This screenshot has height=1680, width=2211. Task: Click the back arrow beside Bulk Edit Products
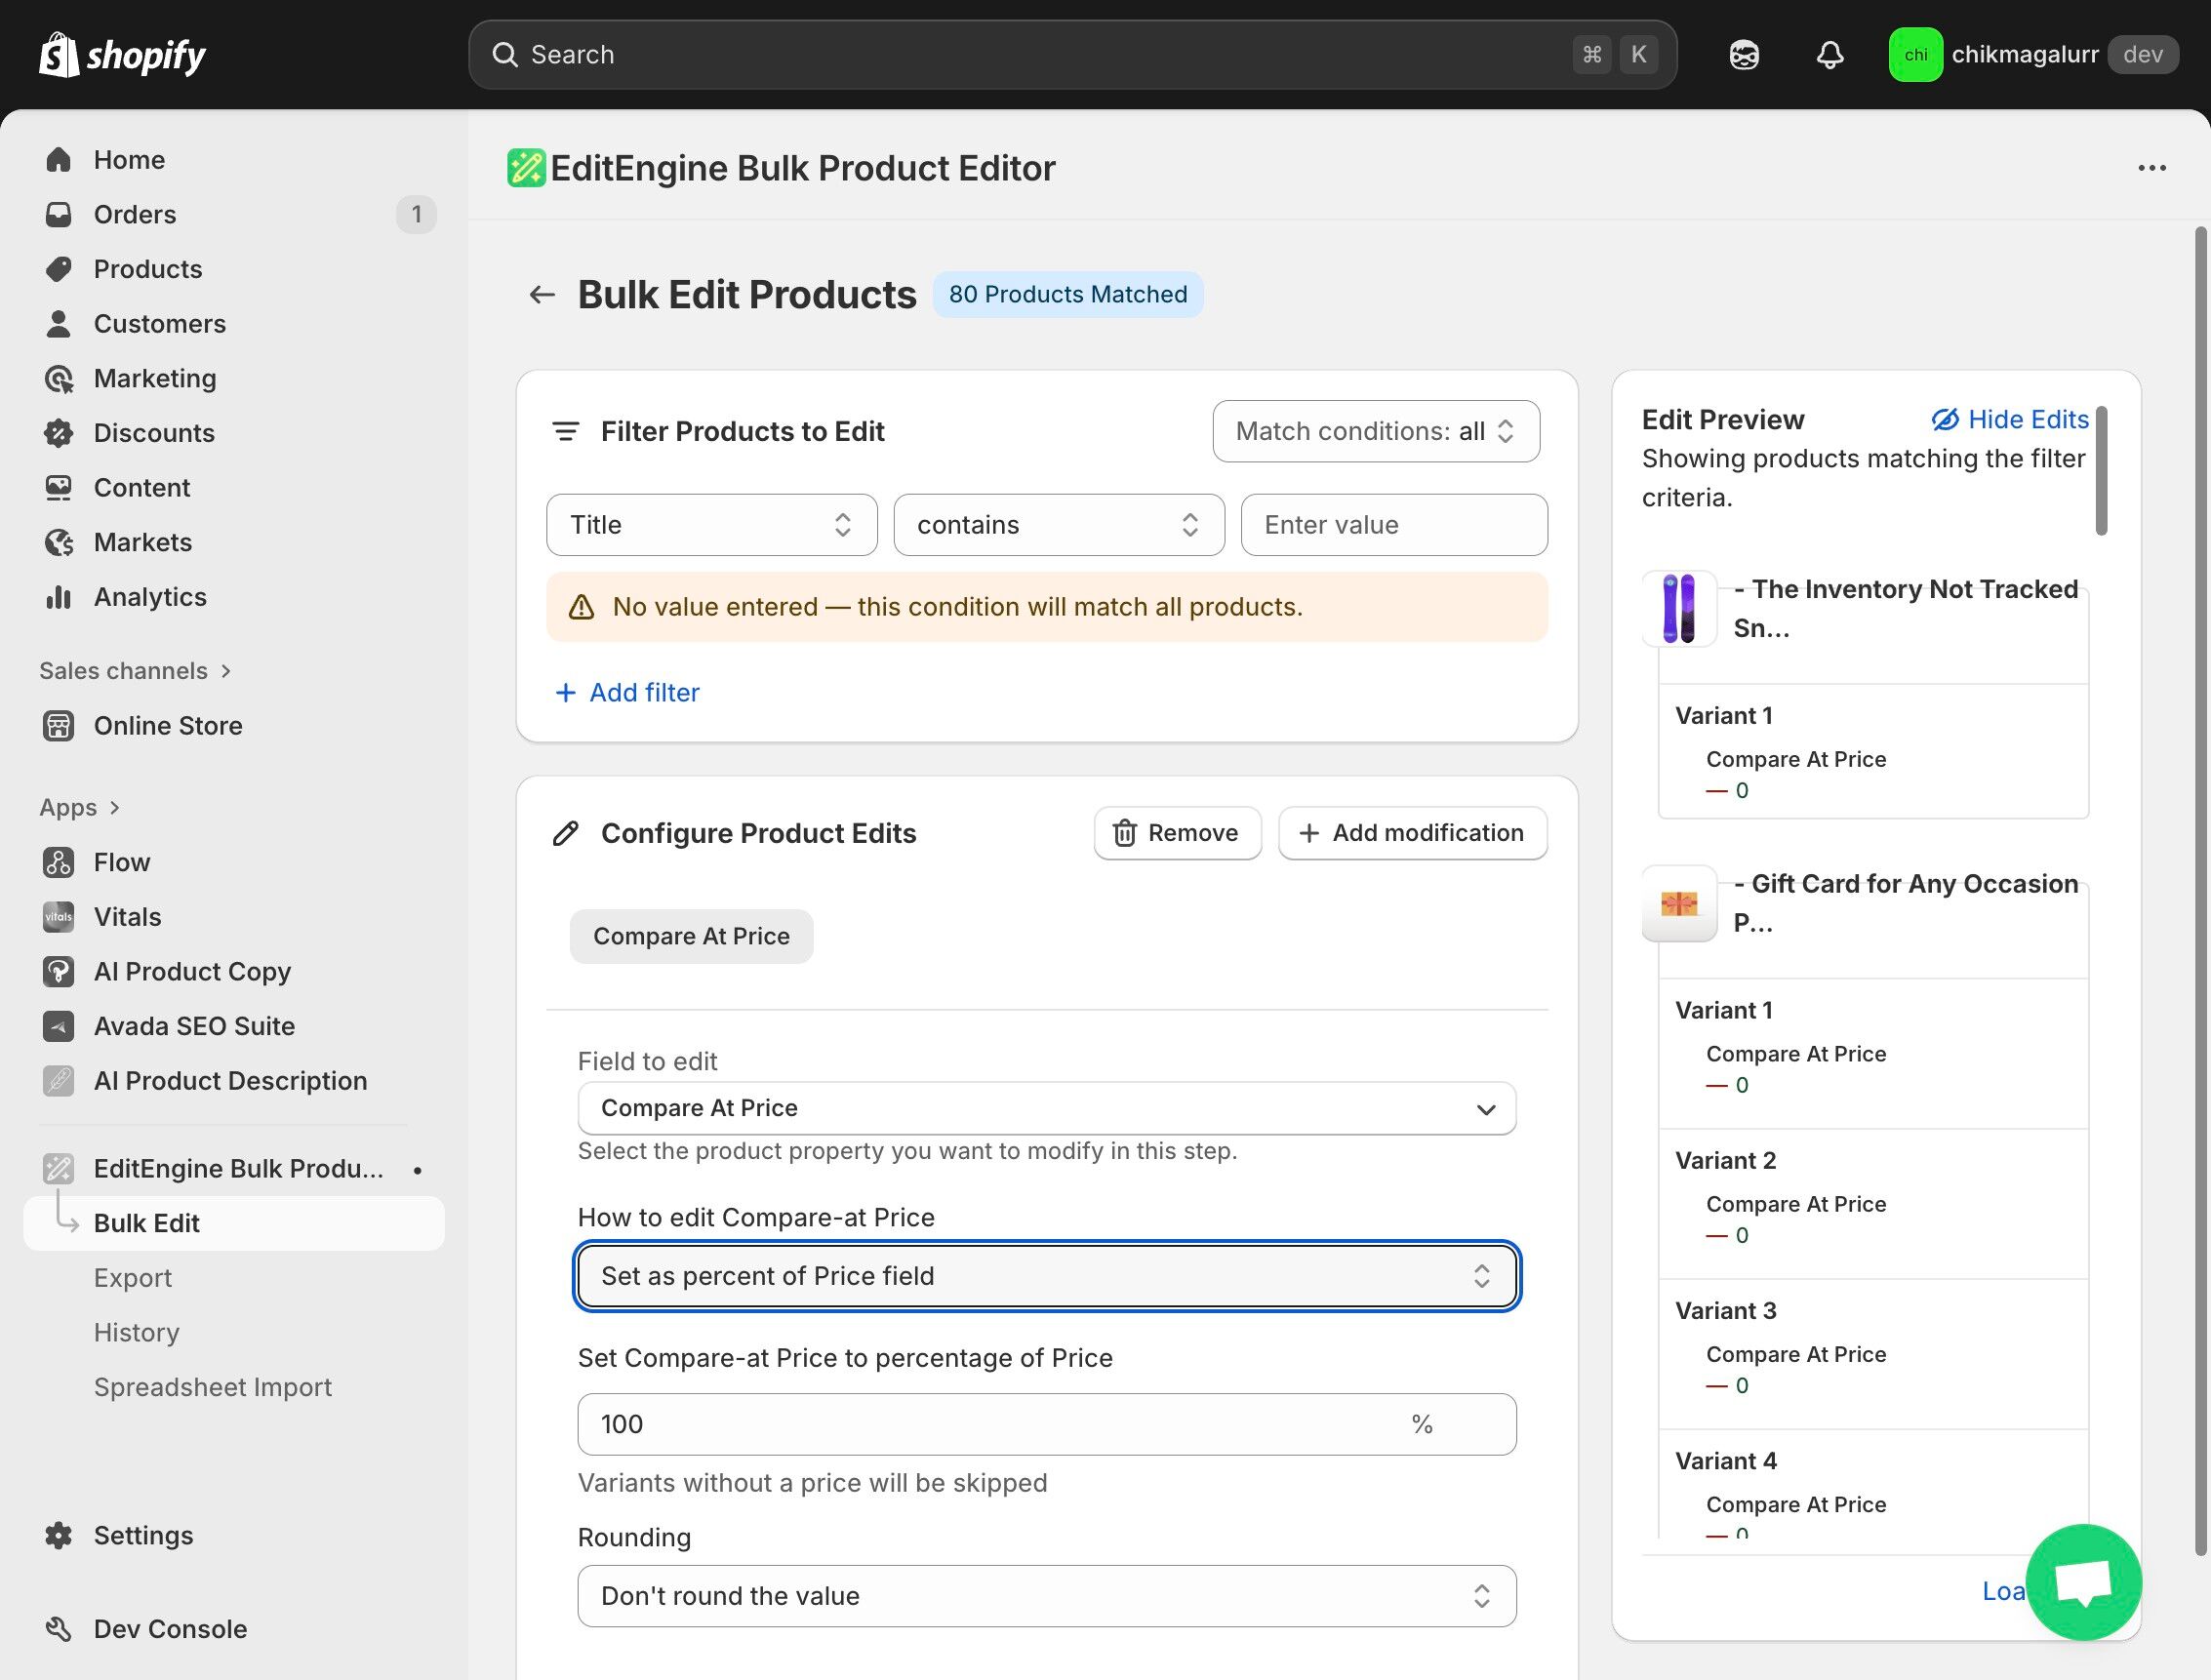[542, 294]
